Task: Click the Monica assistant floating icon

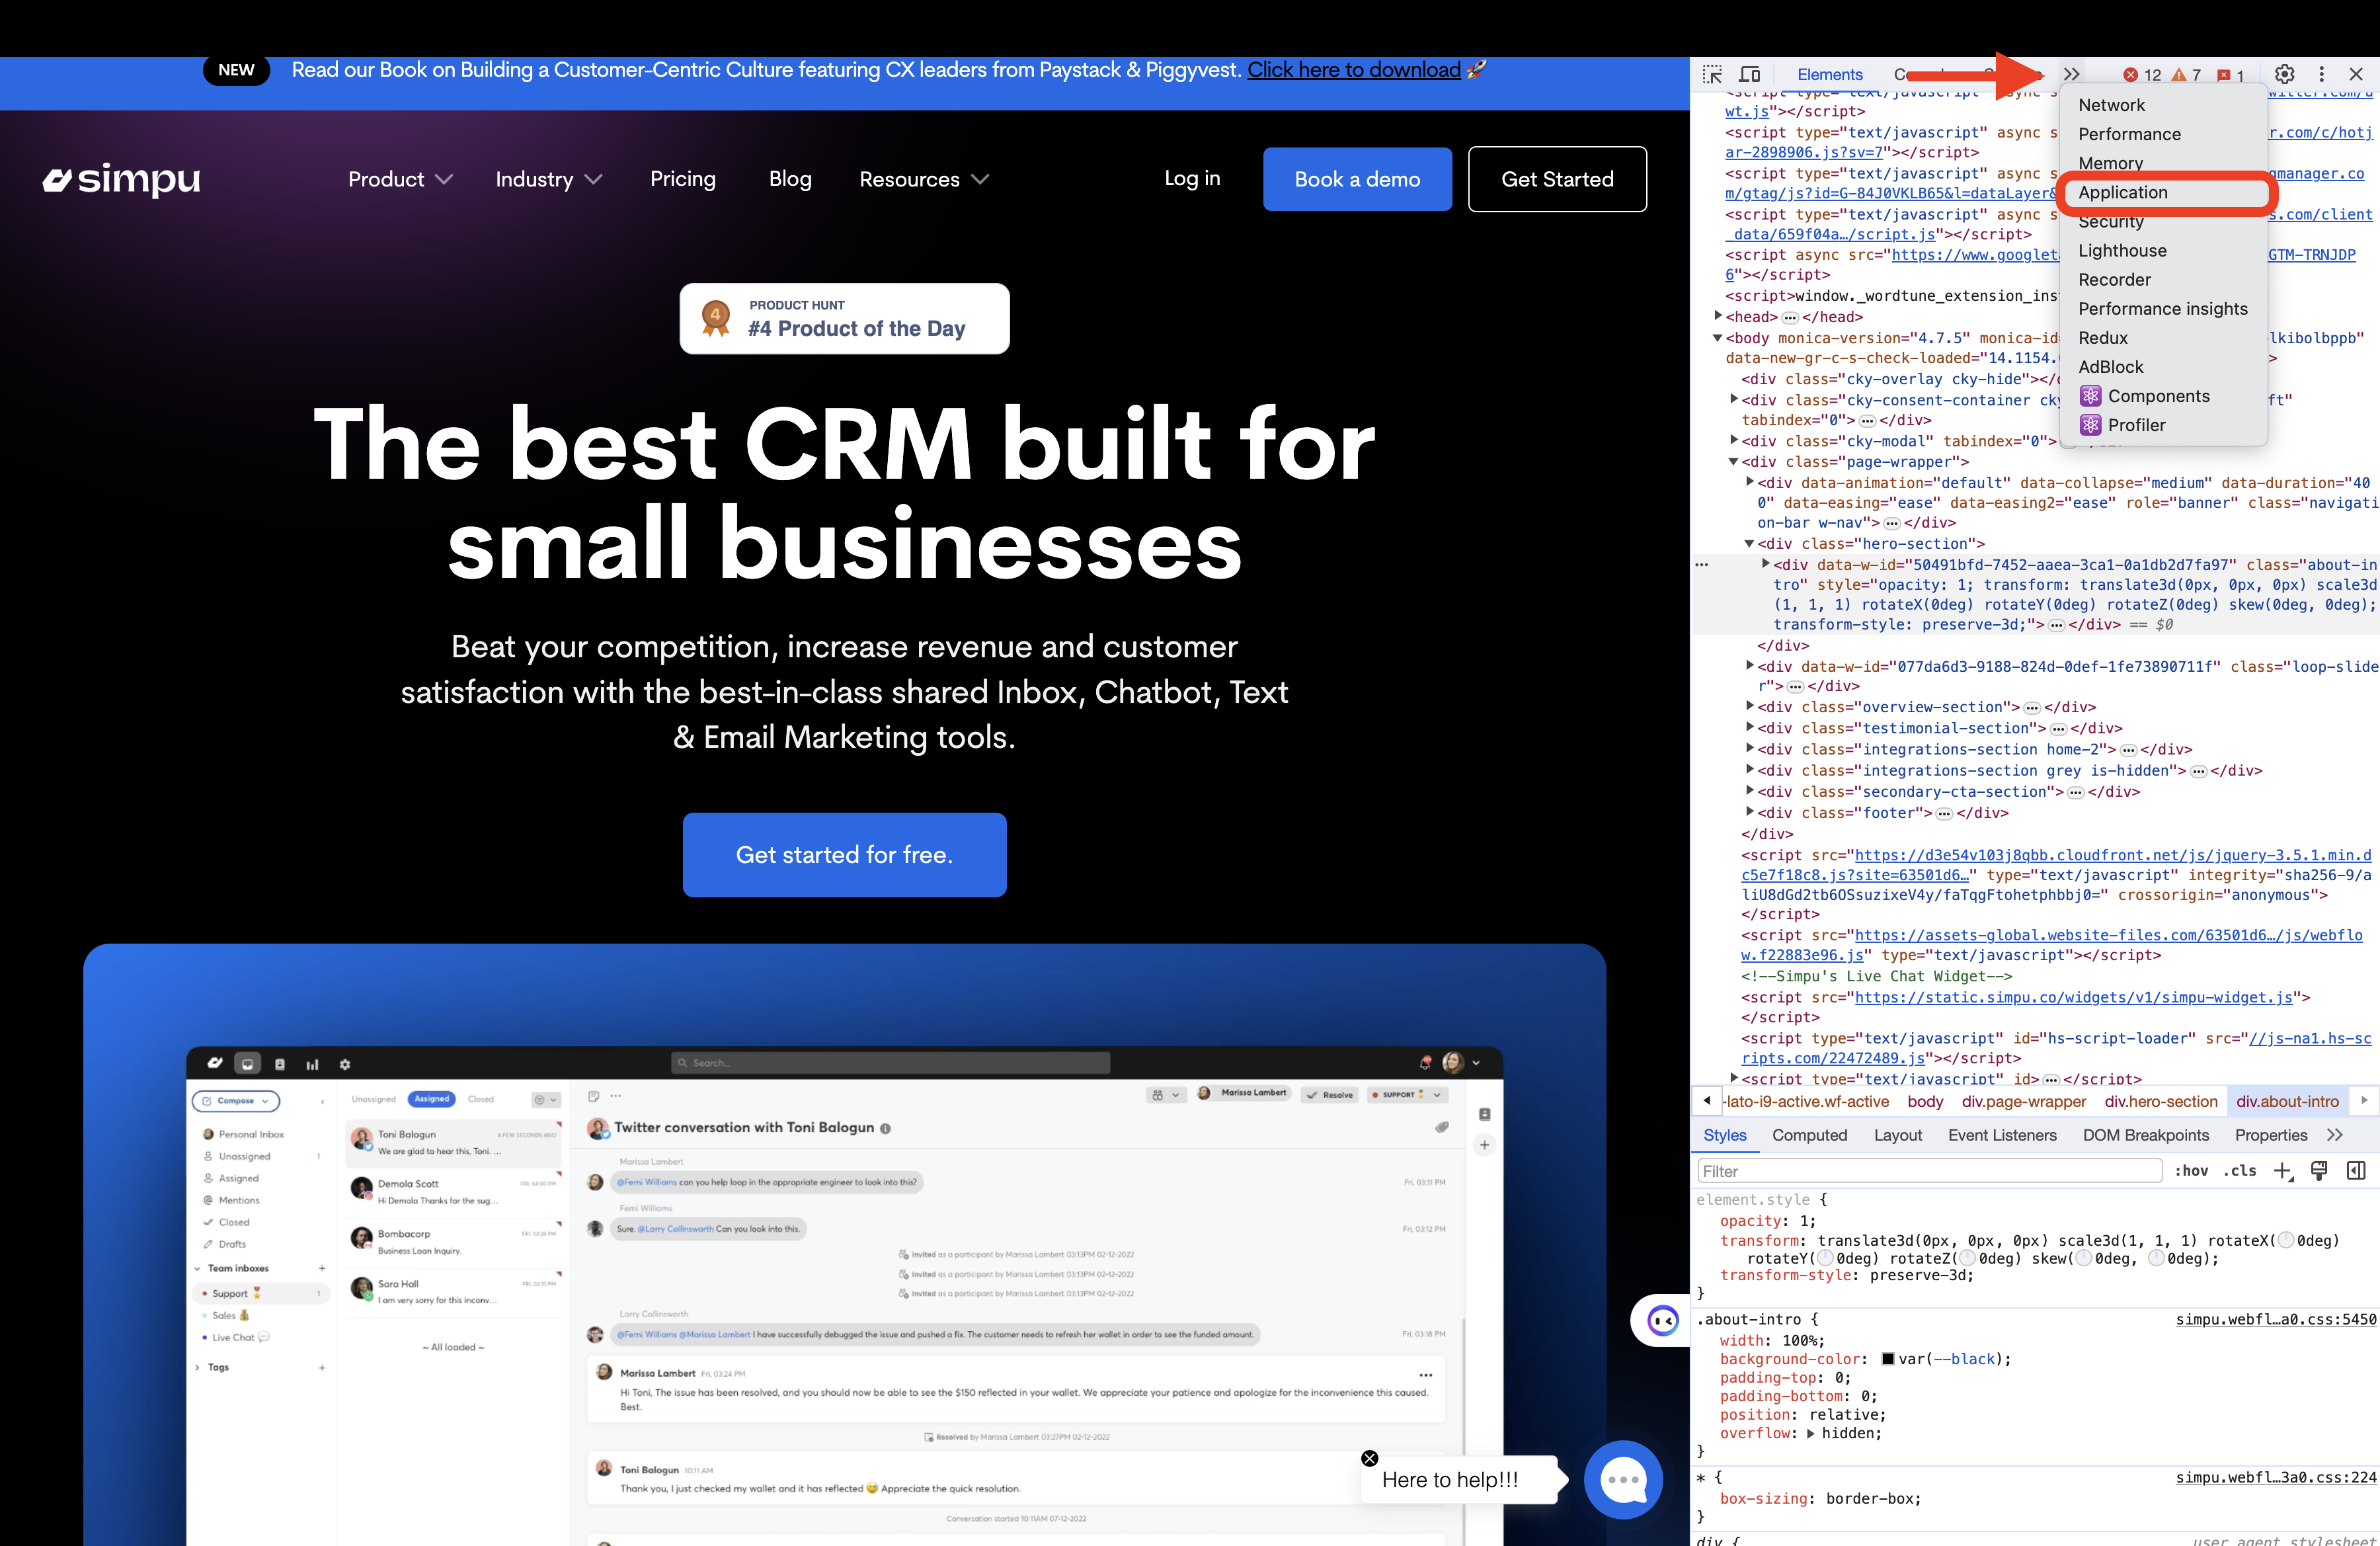Action: [x=1662, y=1320]
